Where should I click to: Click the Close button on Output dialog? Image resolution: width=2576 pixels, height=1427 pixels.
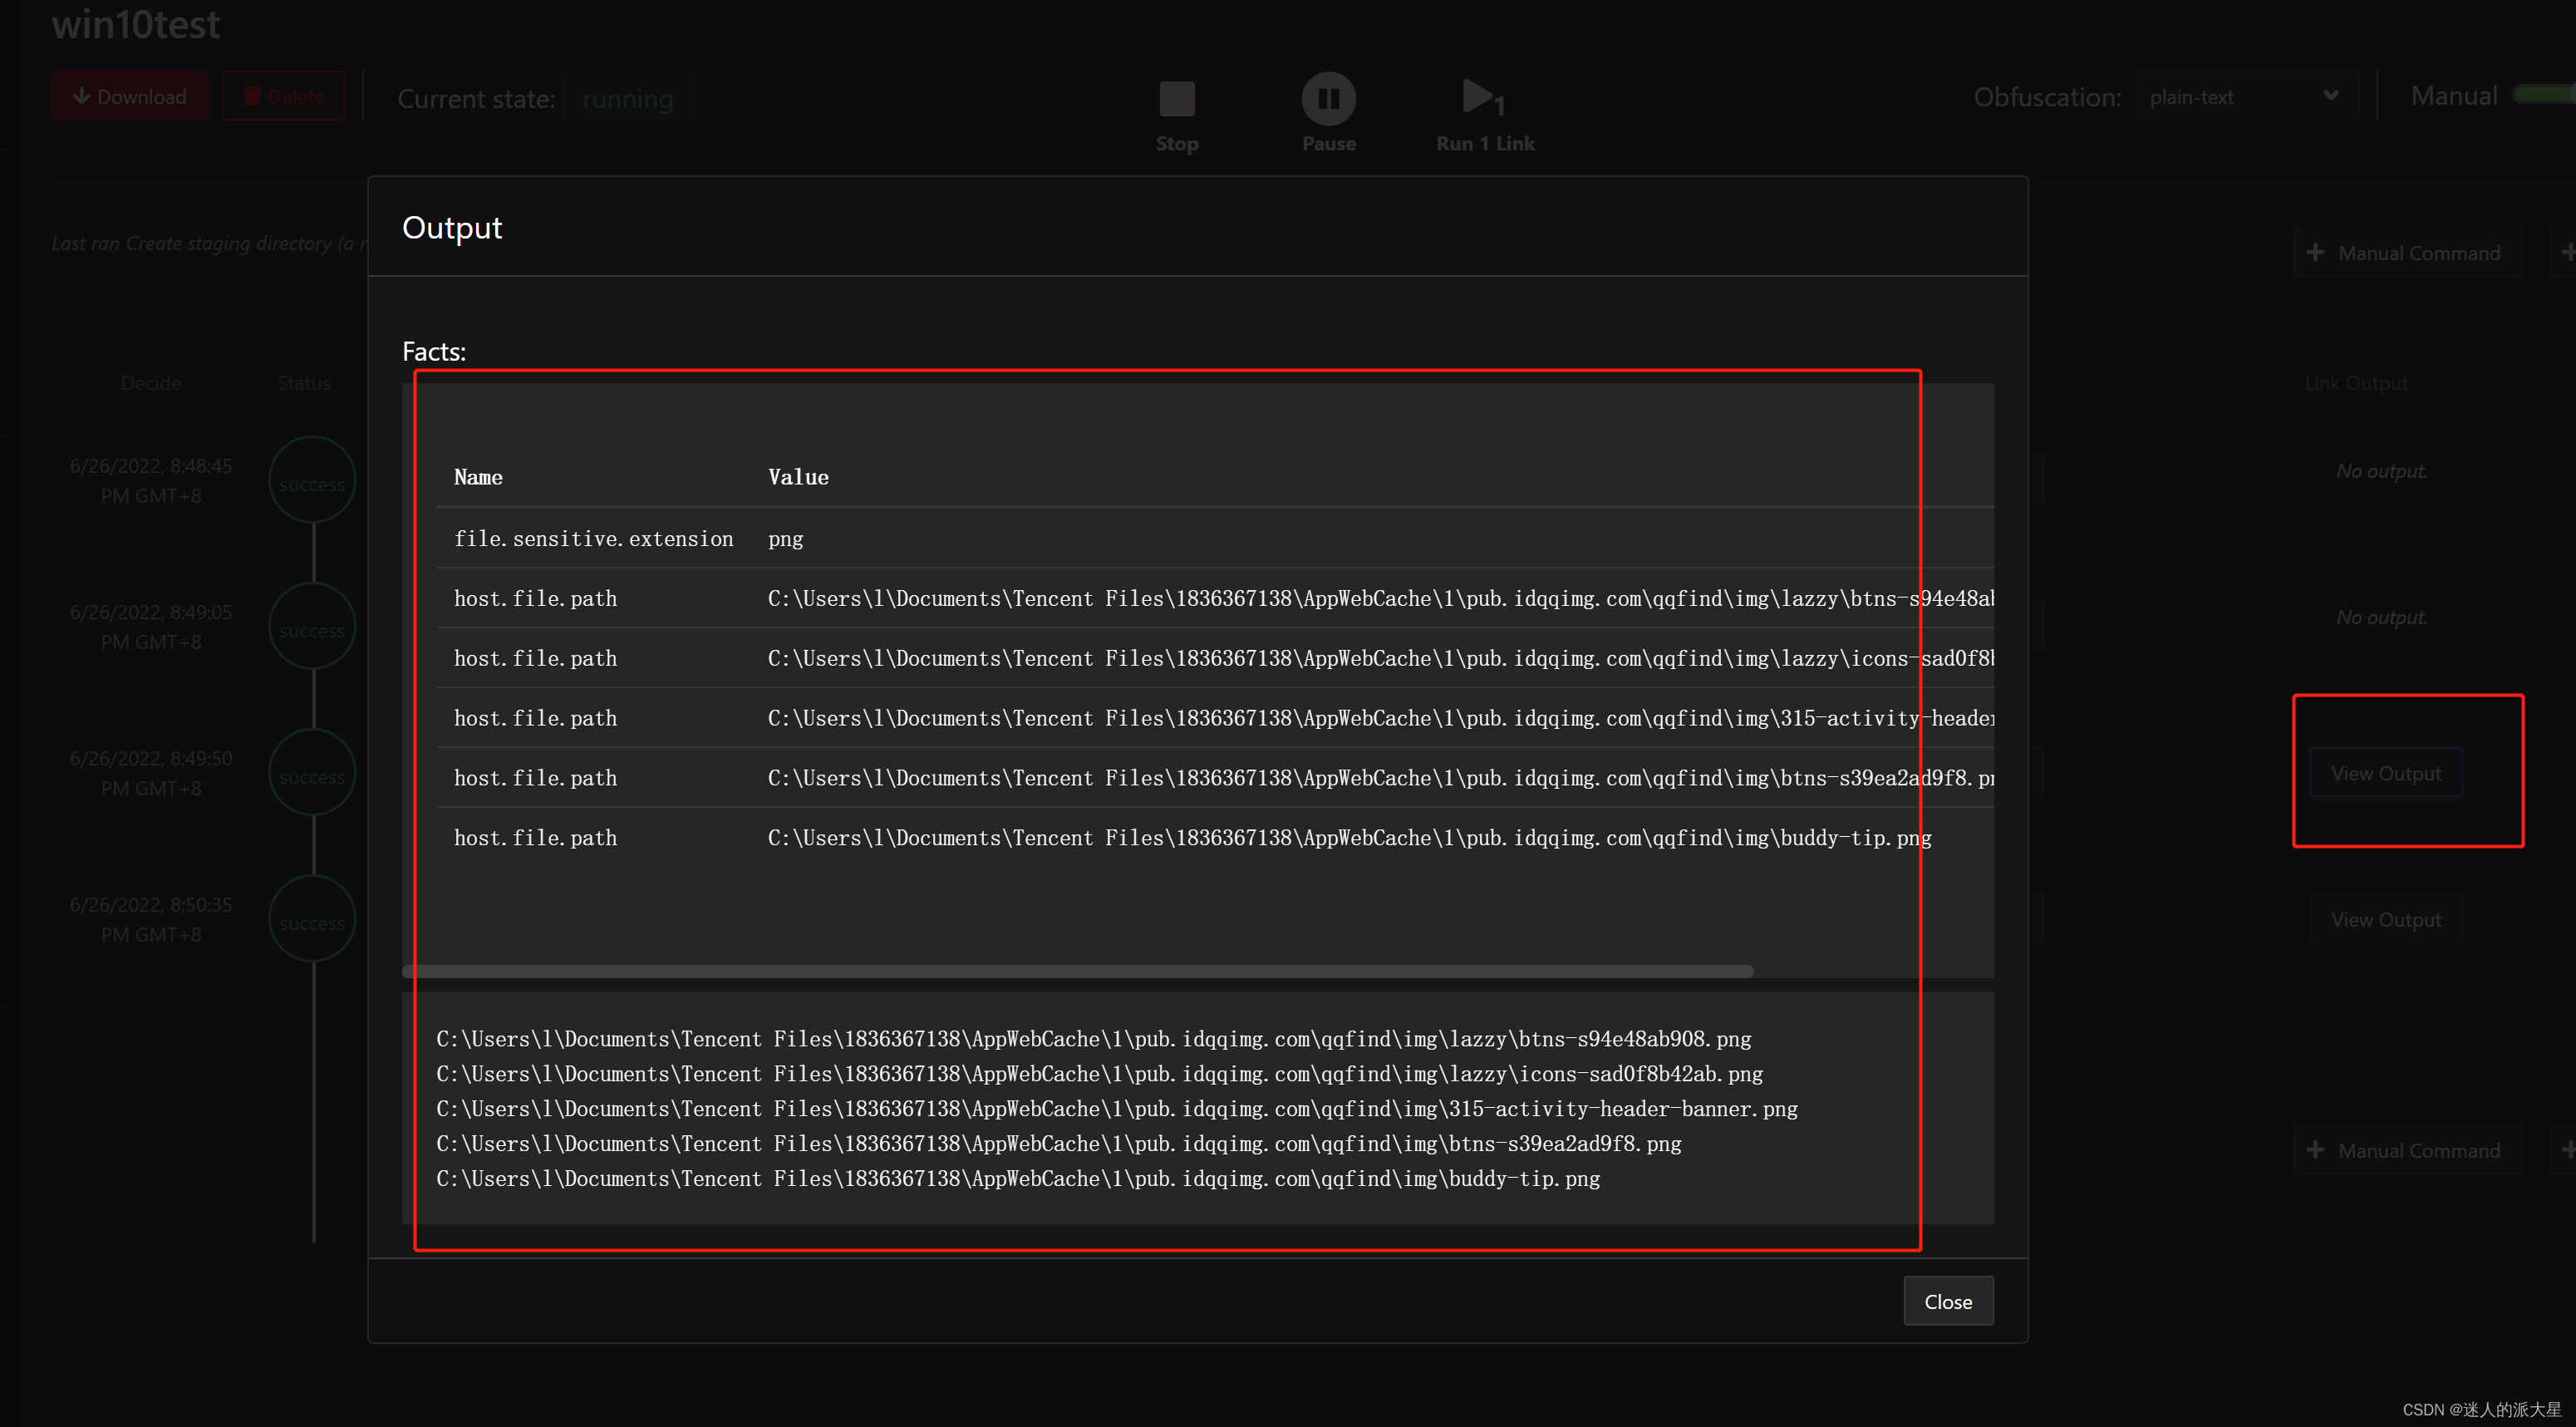coord(1945,1301)
